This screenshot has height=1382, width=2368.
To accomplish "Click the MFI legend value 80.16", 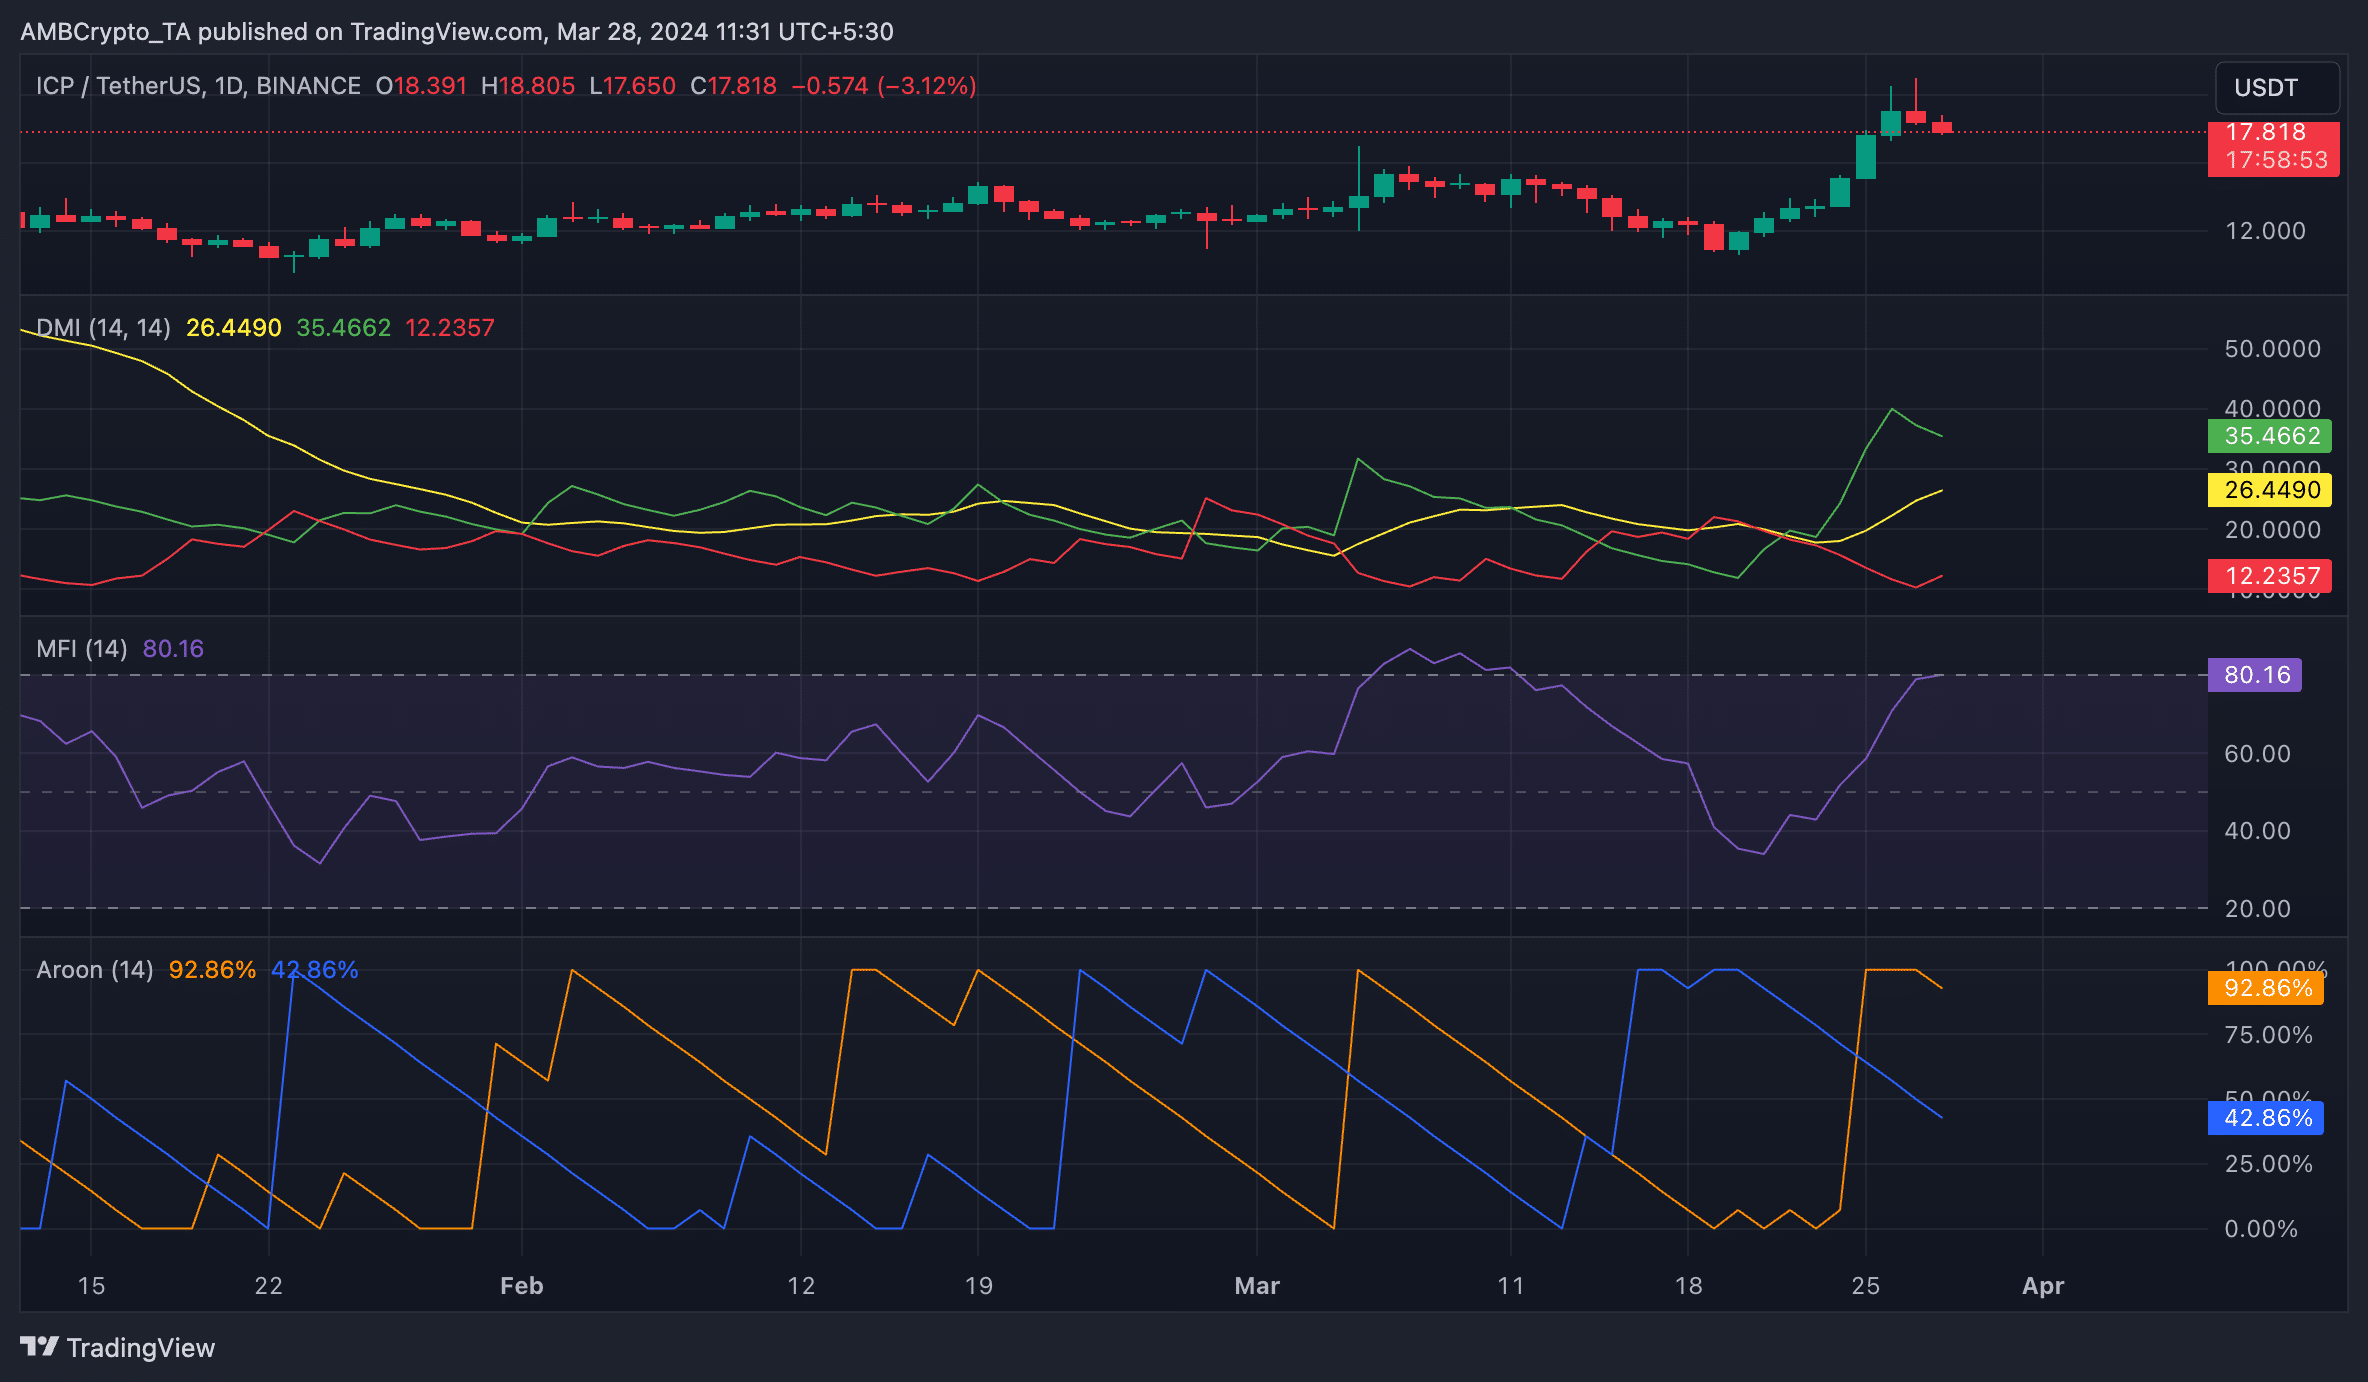I will [173, 649].
